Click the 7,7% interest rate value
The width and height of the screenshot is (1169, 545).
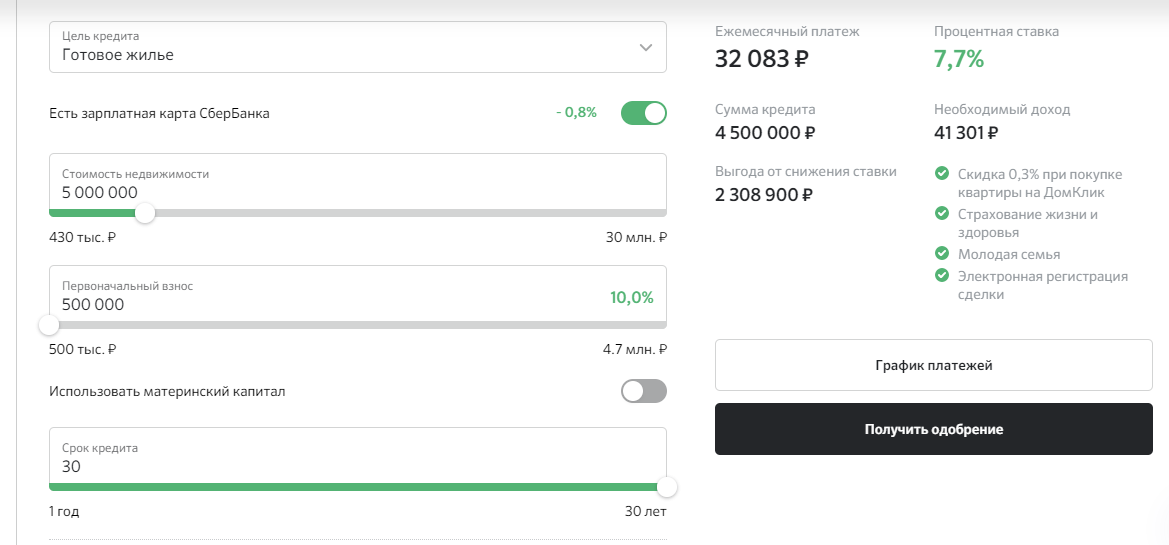[x=959, y=60]
